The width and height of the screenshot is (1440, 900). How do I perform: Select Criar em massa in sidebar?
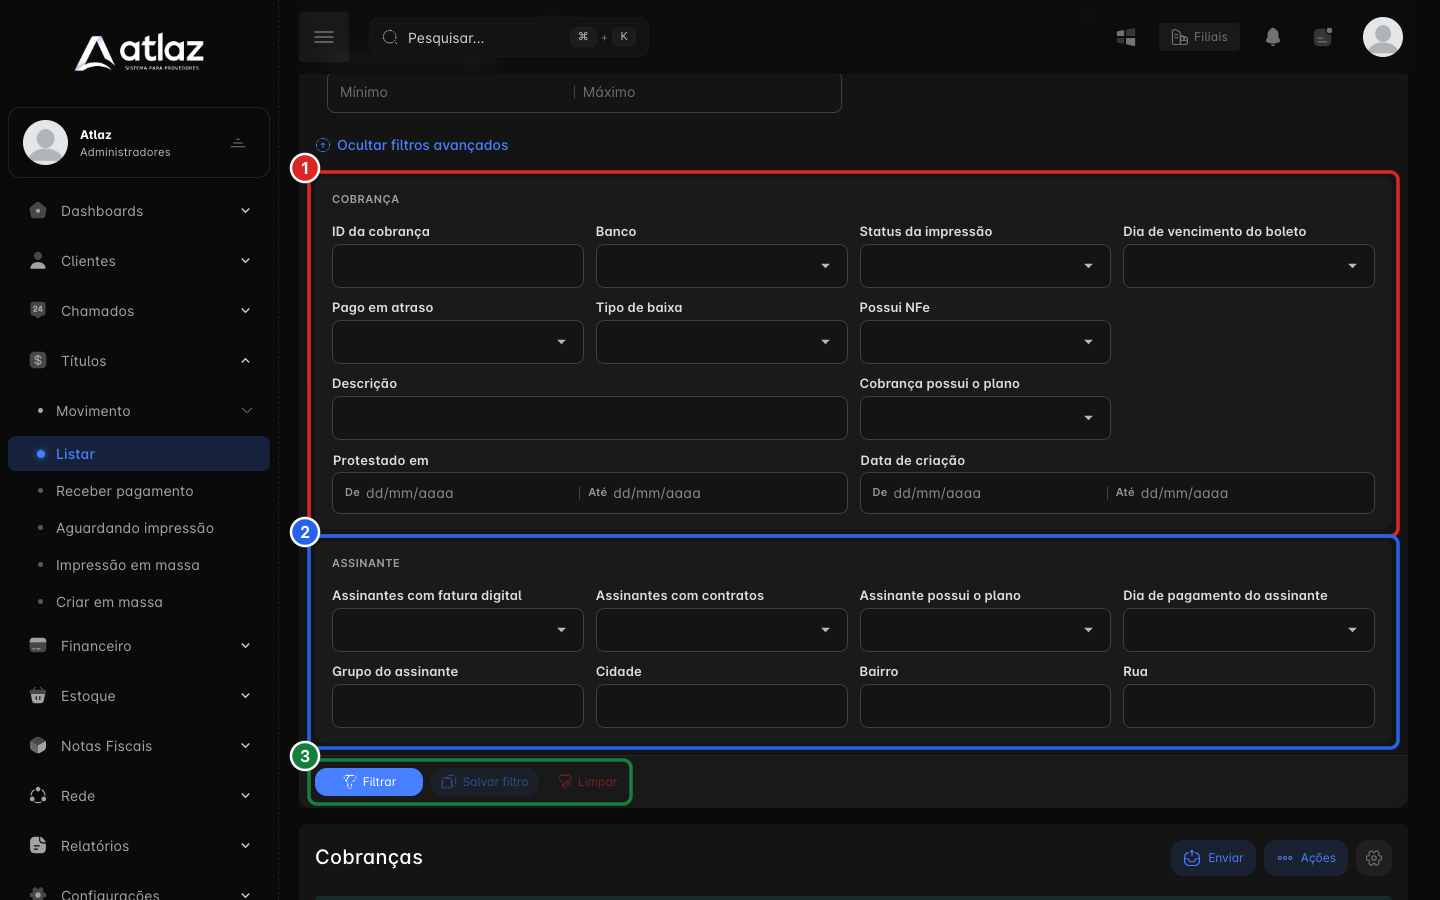(x=109, y=602)
